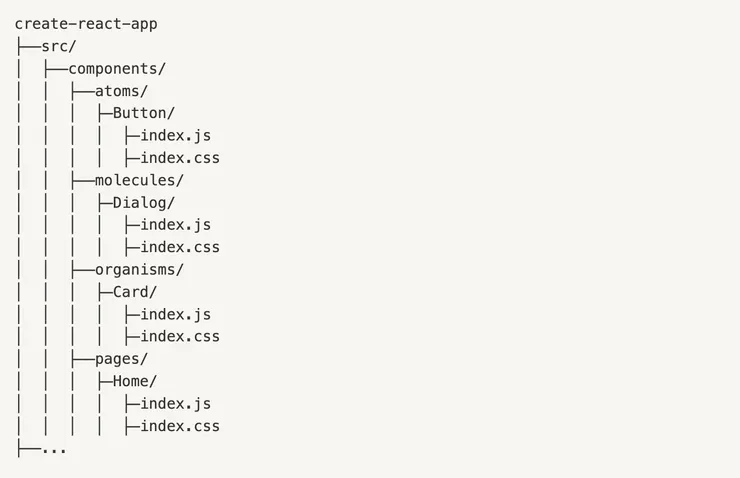Screen dimensions: 740x478
Task: Select the src/ folder entry
Action: pyautogui.click(x=59, y=46)
